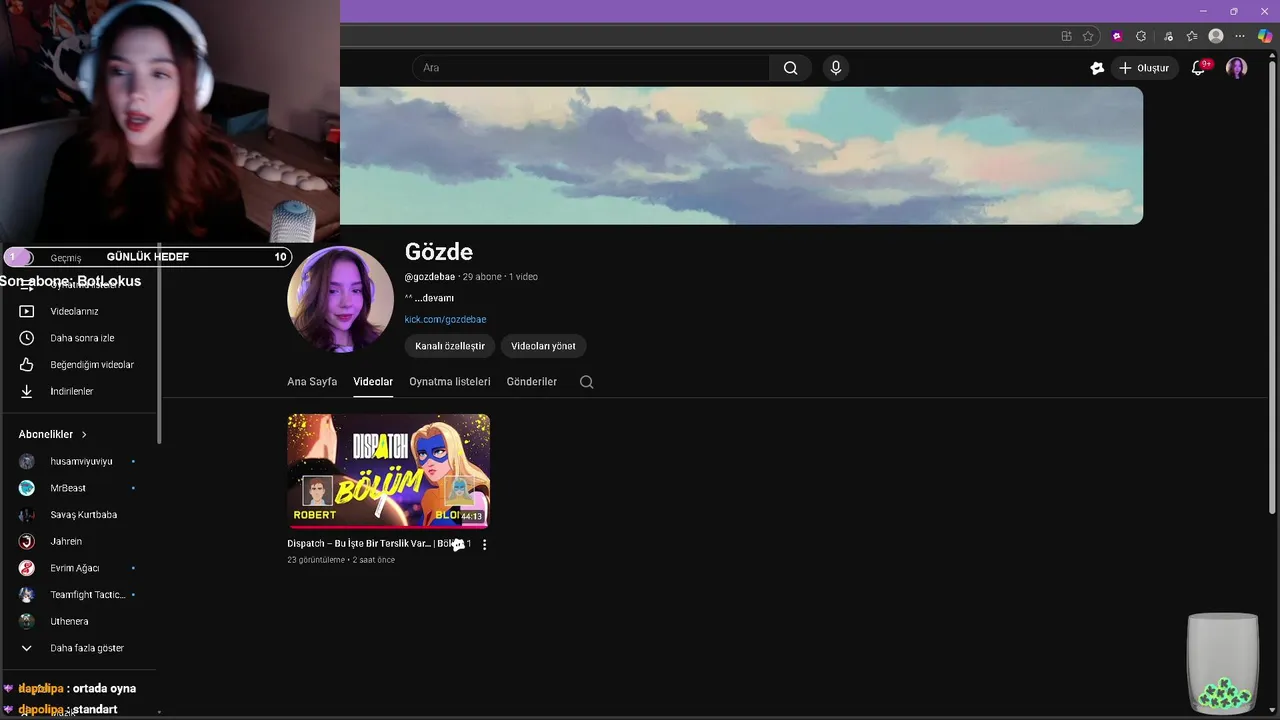The width and height of the screenshot is (1280, 720).
Task: Click the media control music icon
Action: [x=1168, y=36]
